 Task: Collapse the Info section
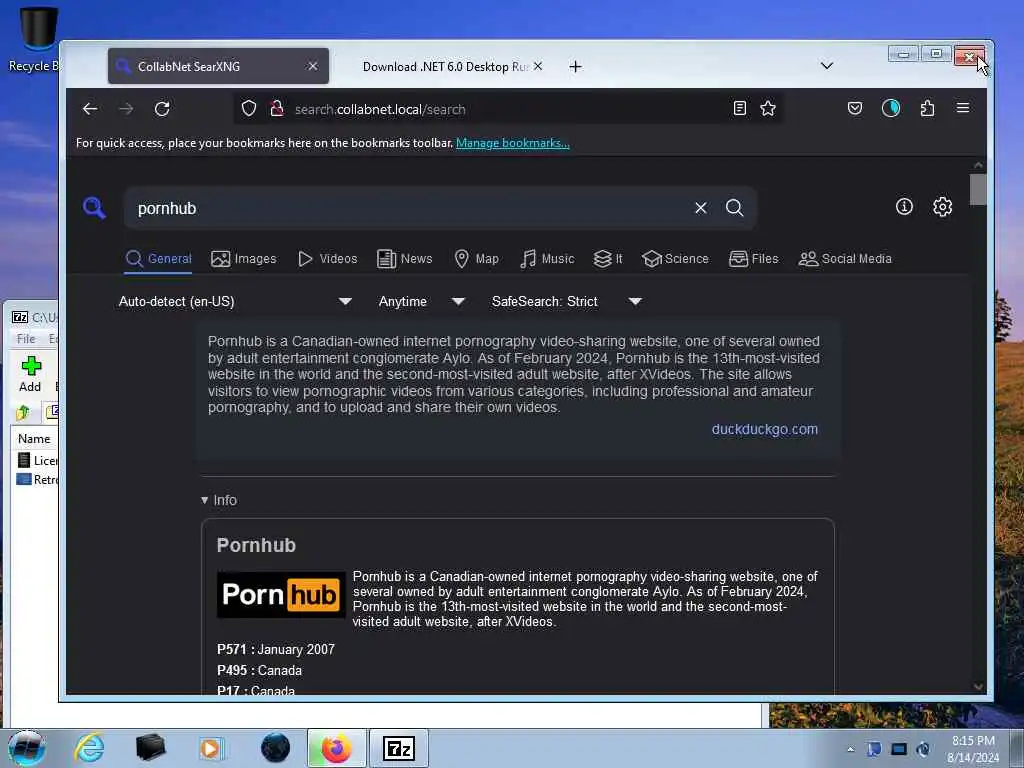tap(219, 500)
